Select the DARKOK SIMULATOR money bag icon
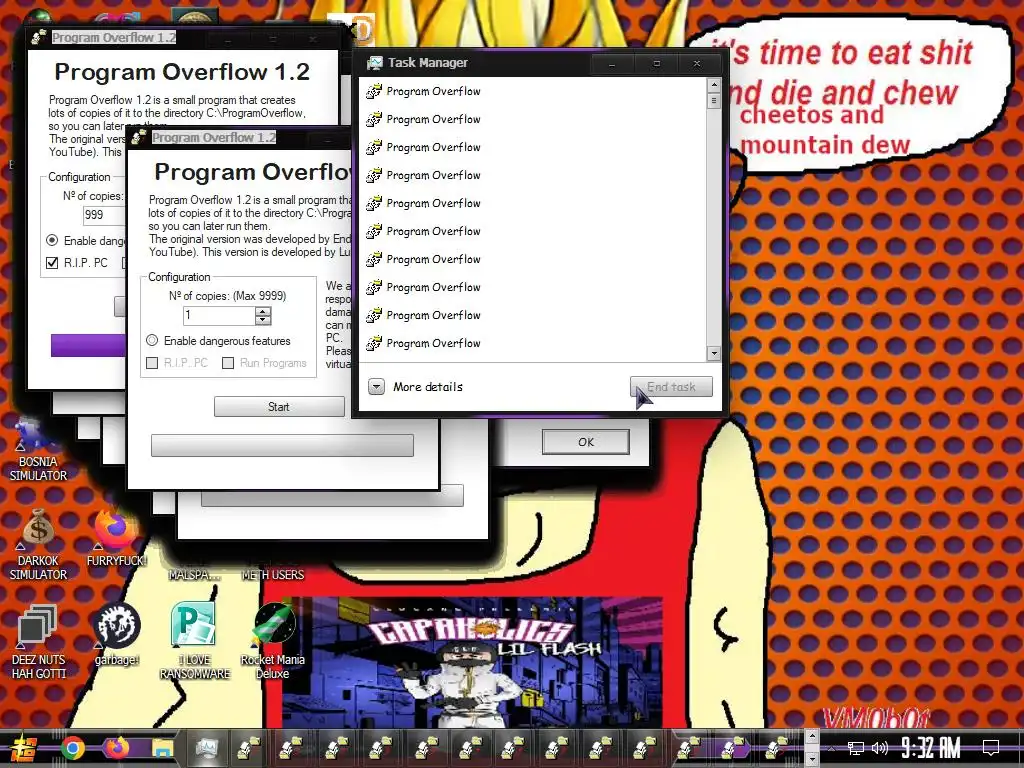 38,546
